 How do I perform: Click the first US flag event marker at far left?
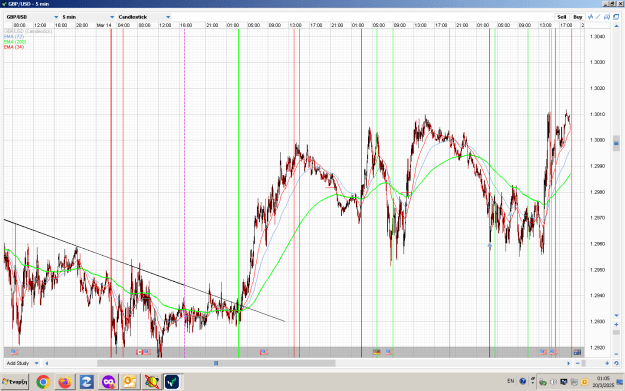point(14,352)
